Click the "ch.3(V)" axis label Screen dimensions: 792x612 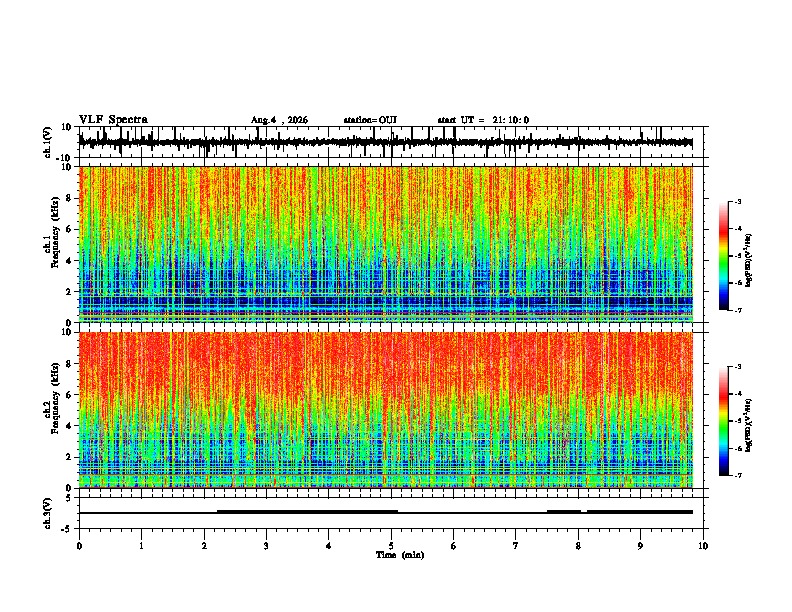48,514
